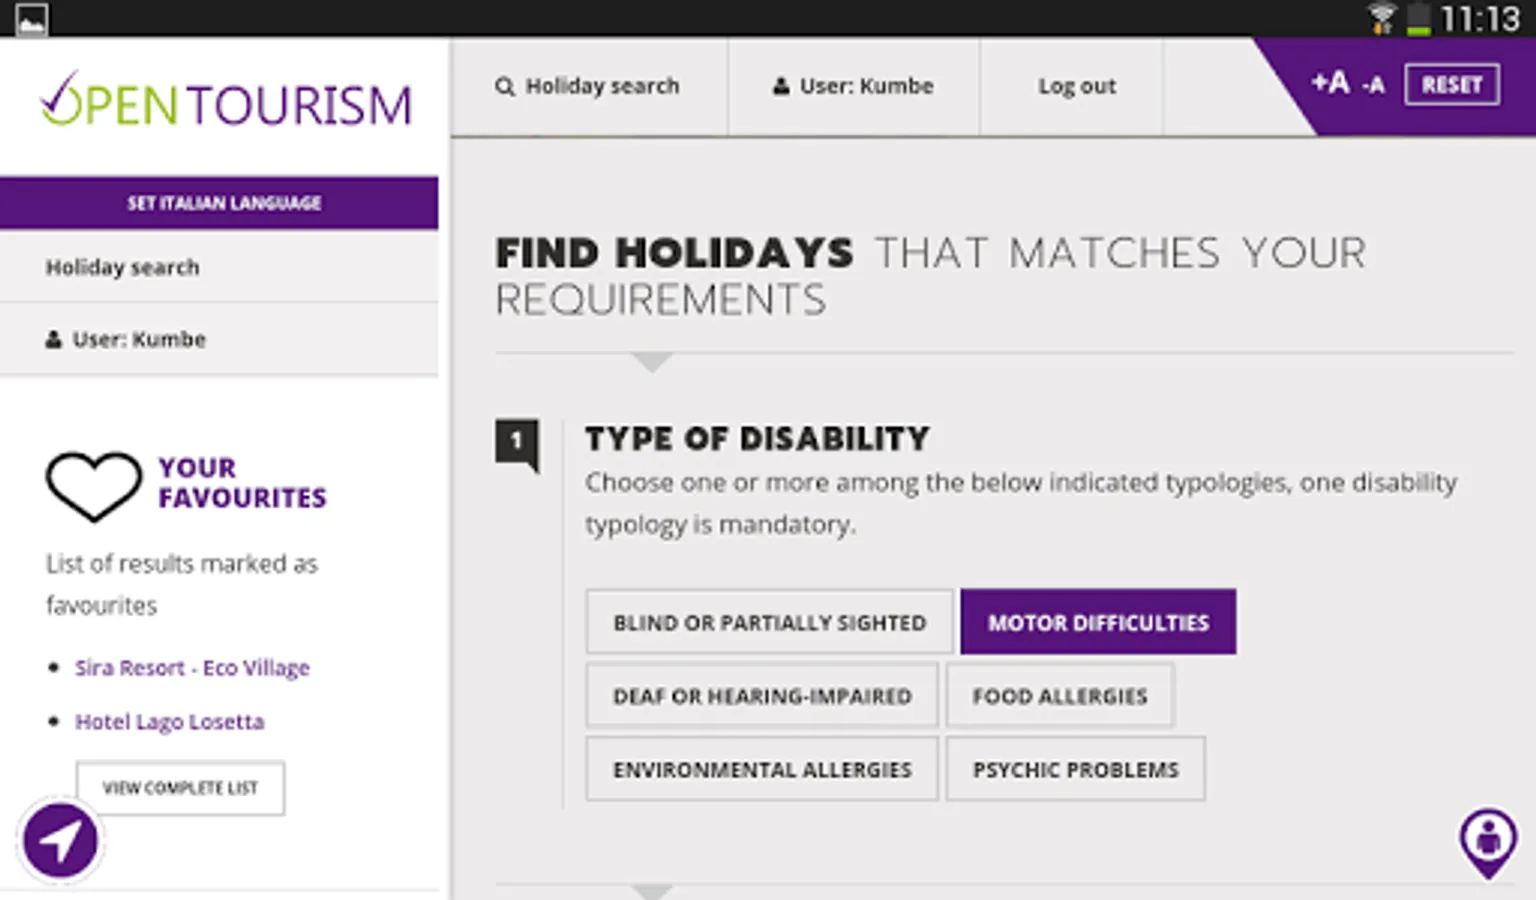Click View Complete List button

click(x=180, y=788)
